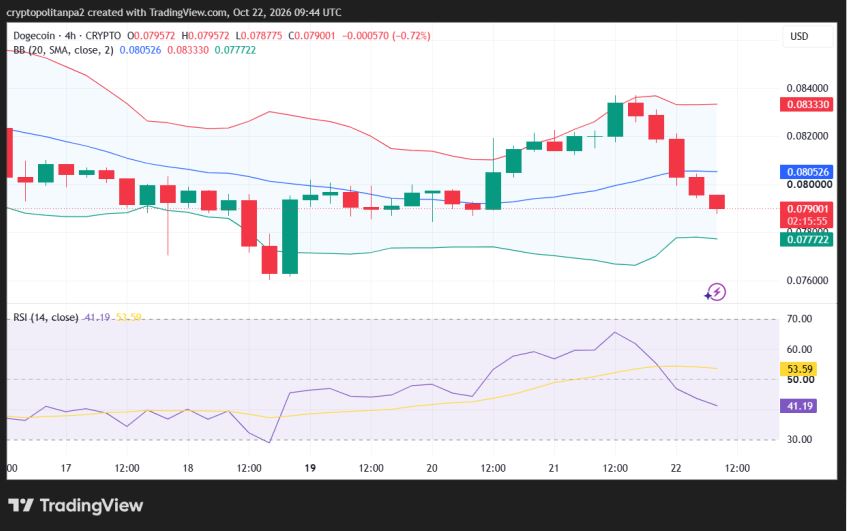
Task: Click the RSI value label 41.19 on the axis
Action: pyautogui.click(x=798, y=406)
